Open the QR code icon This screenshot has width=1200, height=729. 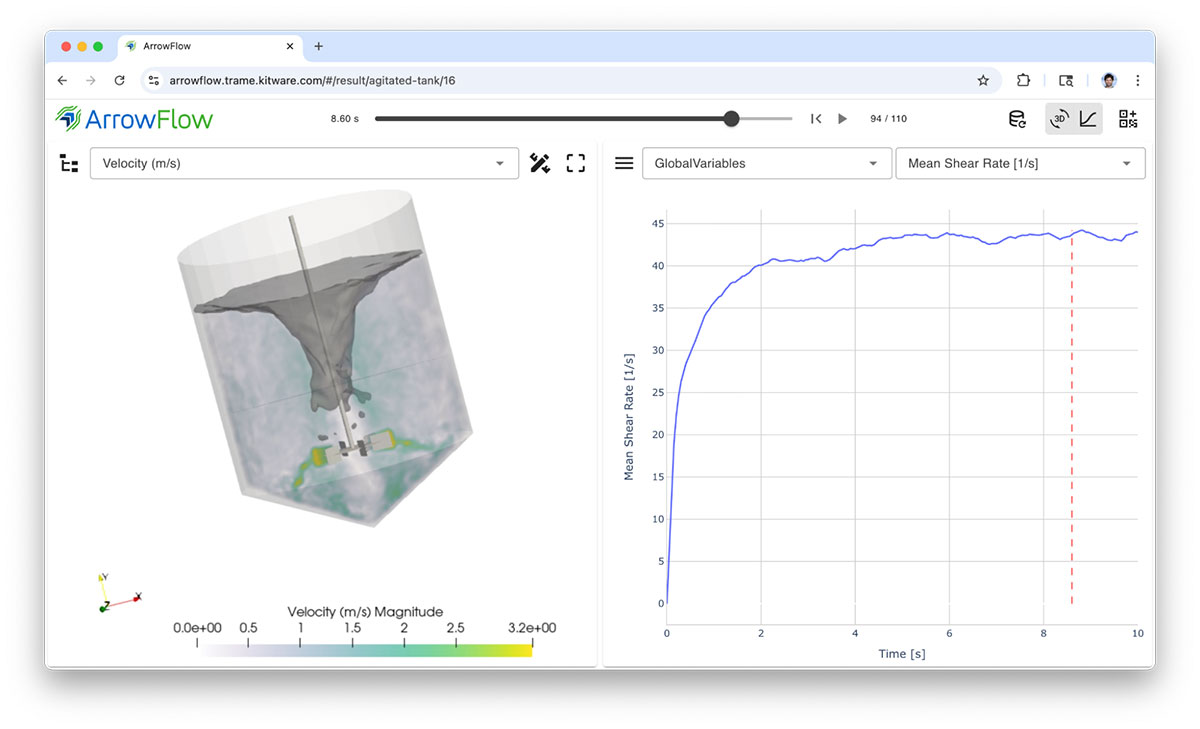pos(1128,120)
